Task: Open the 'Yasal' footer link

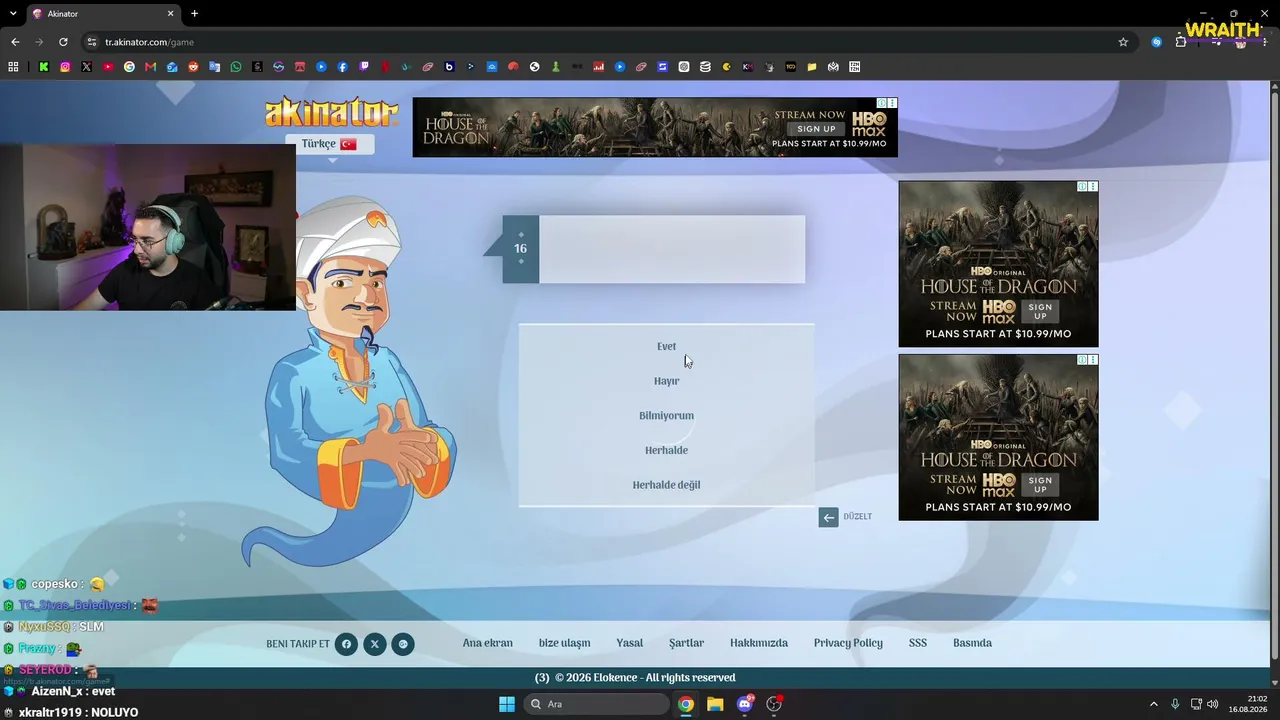Action: click(x=629, y=643)
